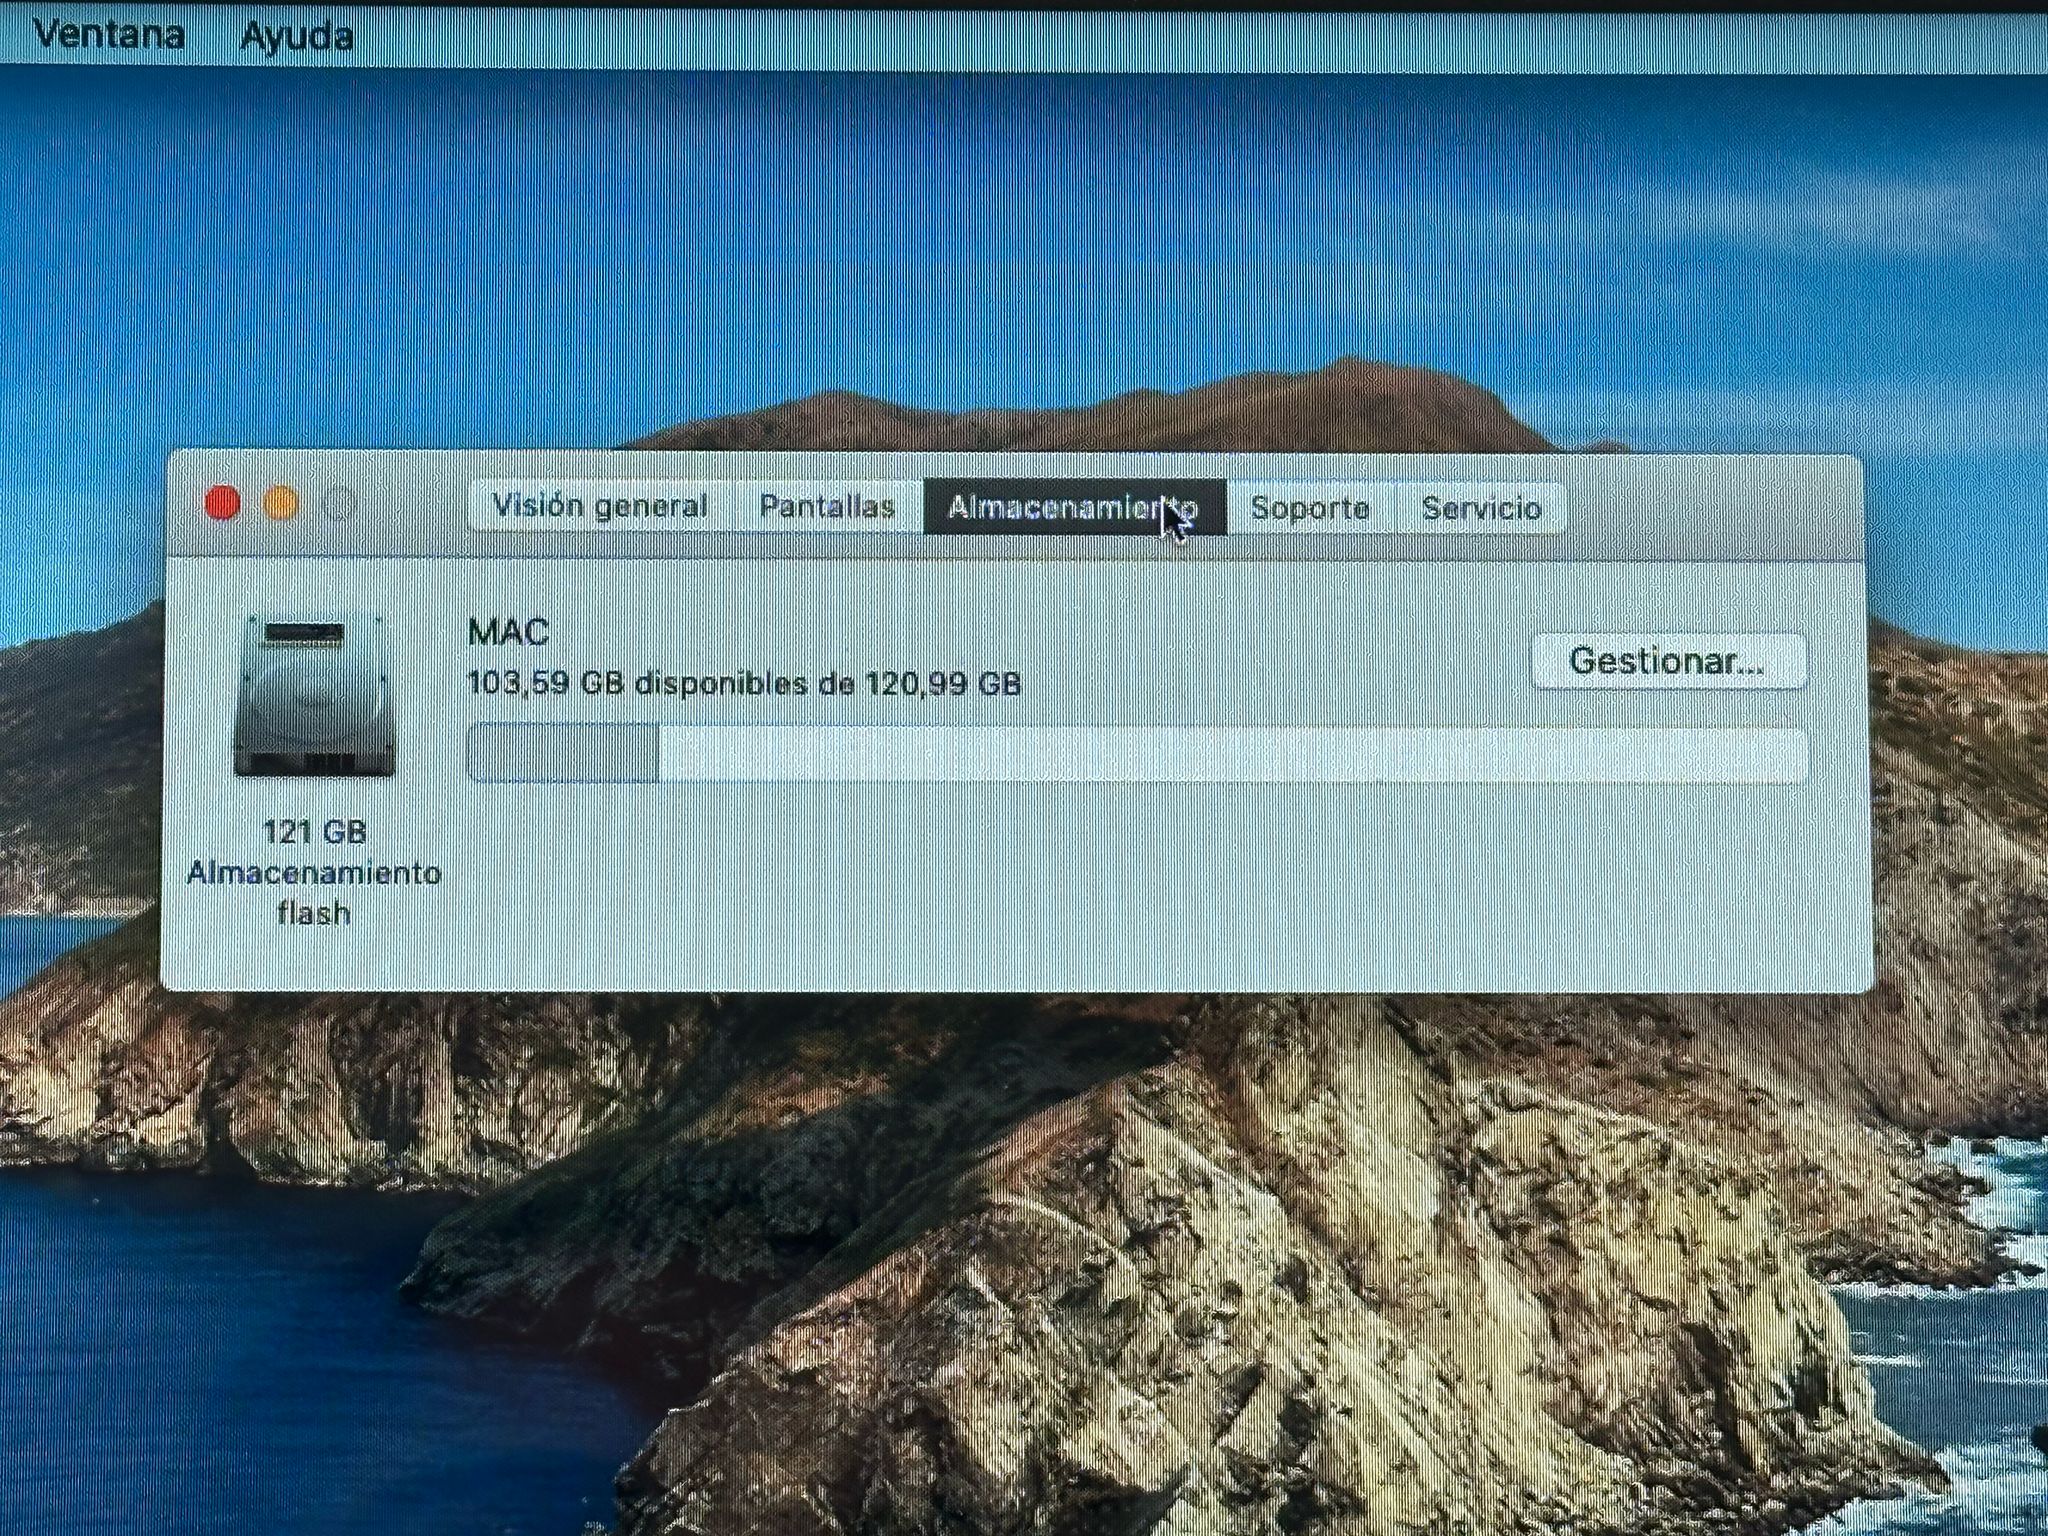Click the desktop wallpaper below the window
The width and height of the screenshot is (2048, 1536).
coord(1000,1250)
